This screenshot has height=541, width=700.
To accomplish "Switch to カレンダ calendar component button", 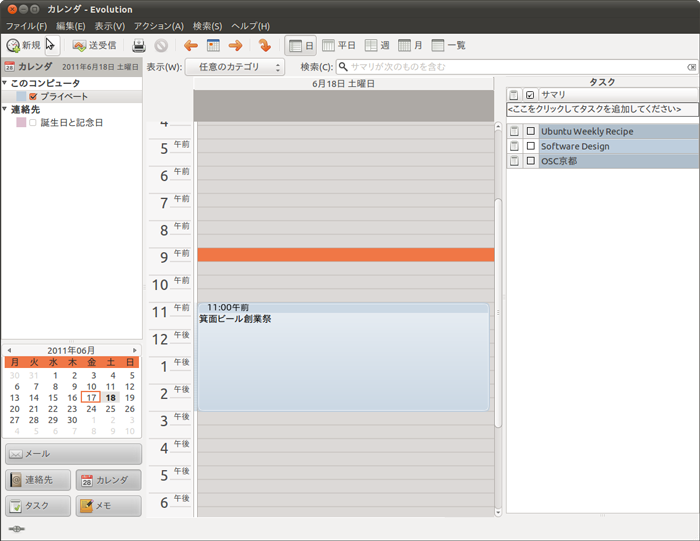I will click(108, 480).
